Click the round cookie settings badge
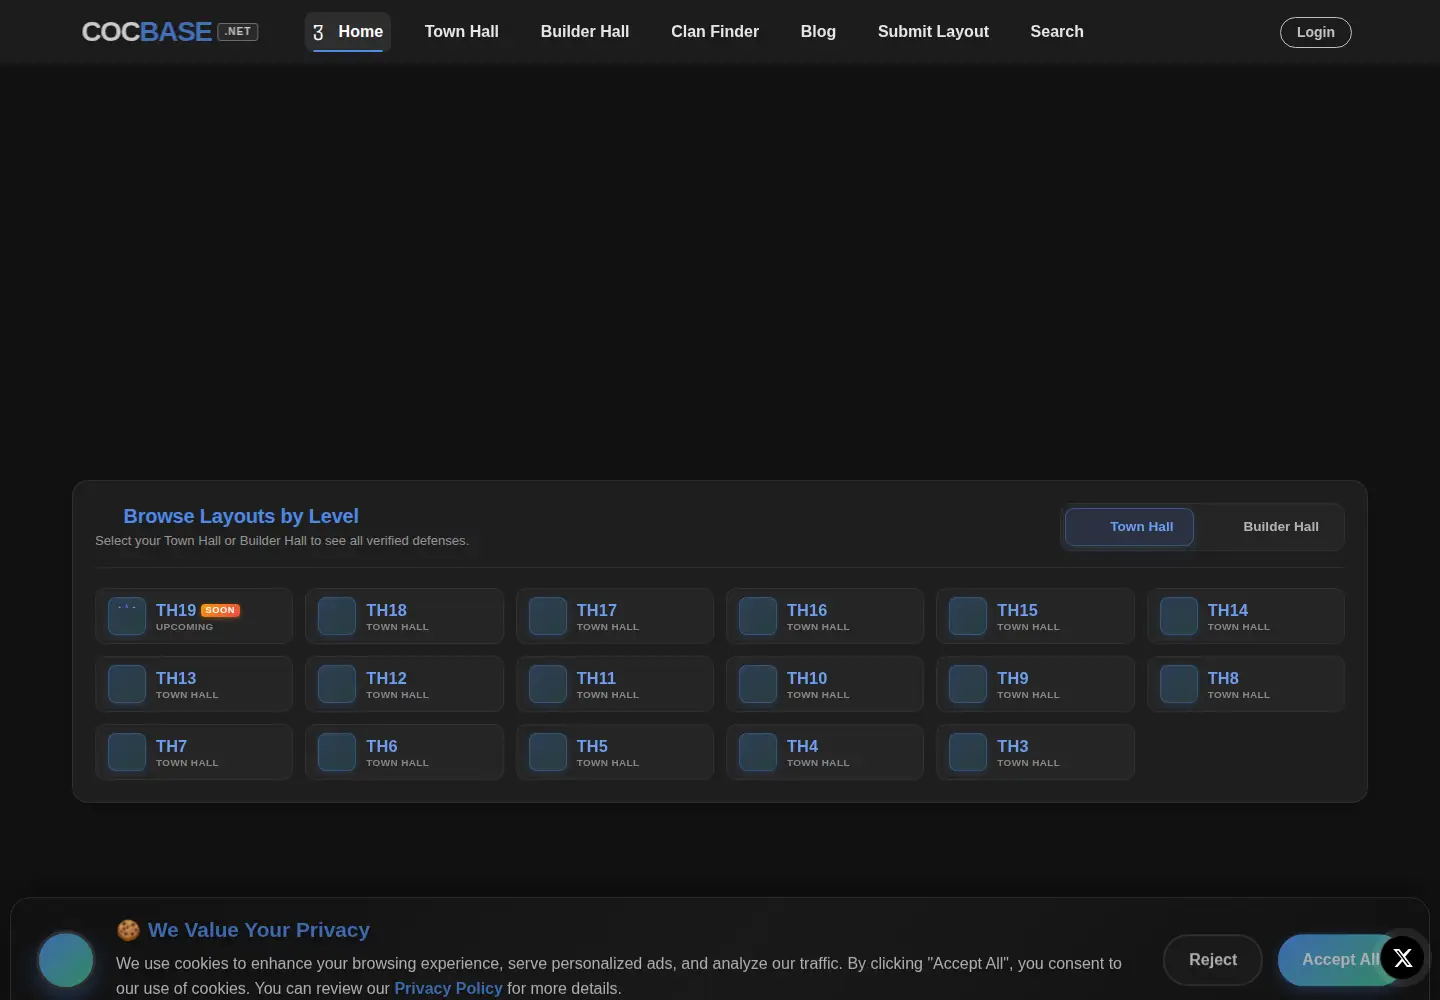The image size is (1440, 1000). point(66,960)
